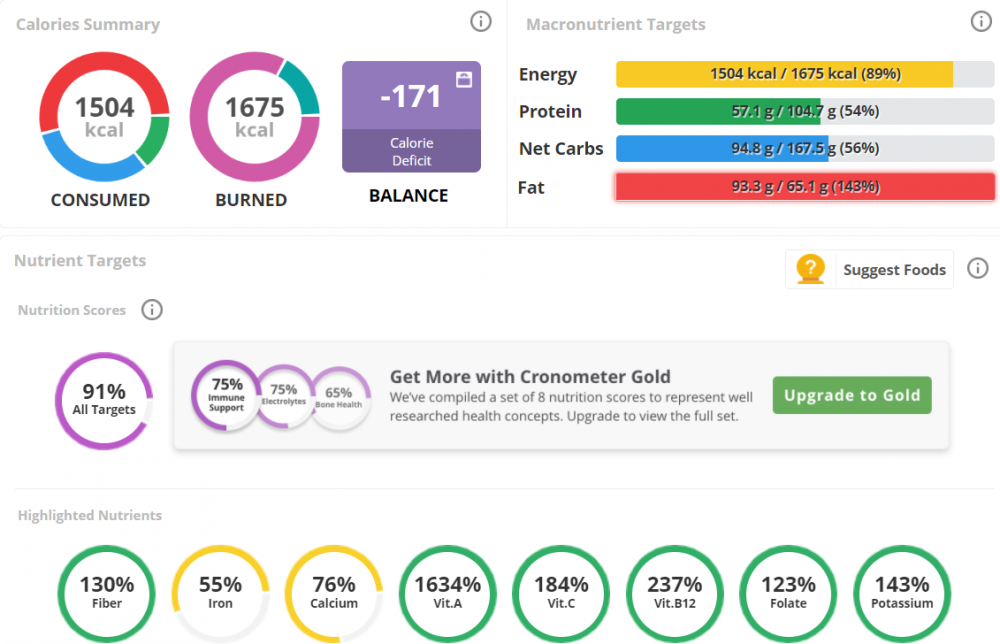Click the question mark Suggest Foods icon
The height and width of the screenshot is (644, 1000).
tap(810, 269)
